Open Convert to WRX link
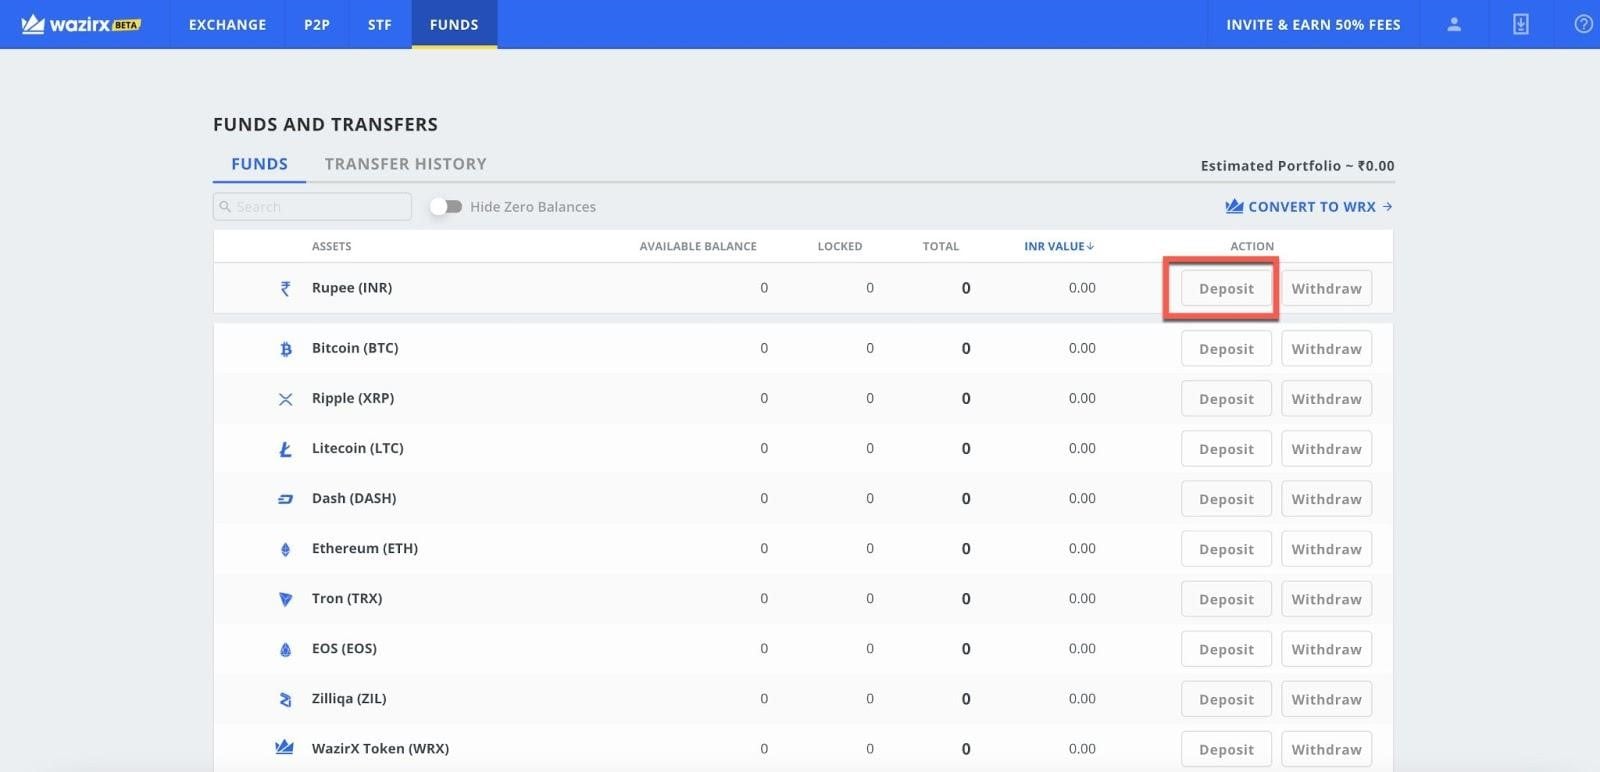 click(1309, 207)
